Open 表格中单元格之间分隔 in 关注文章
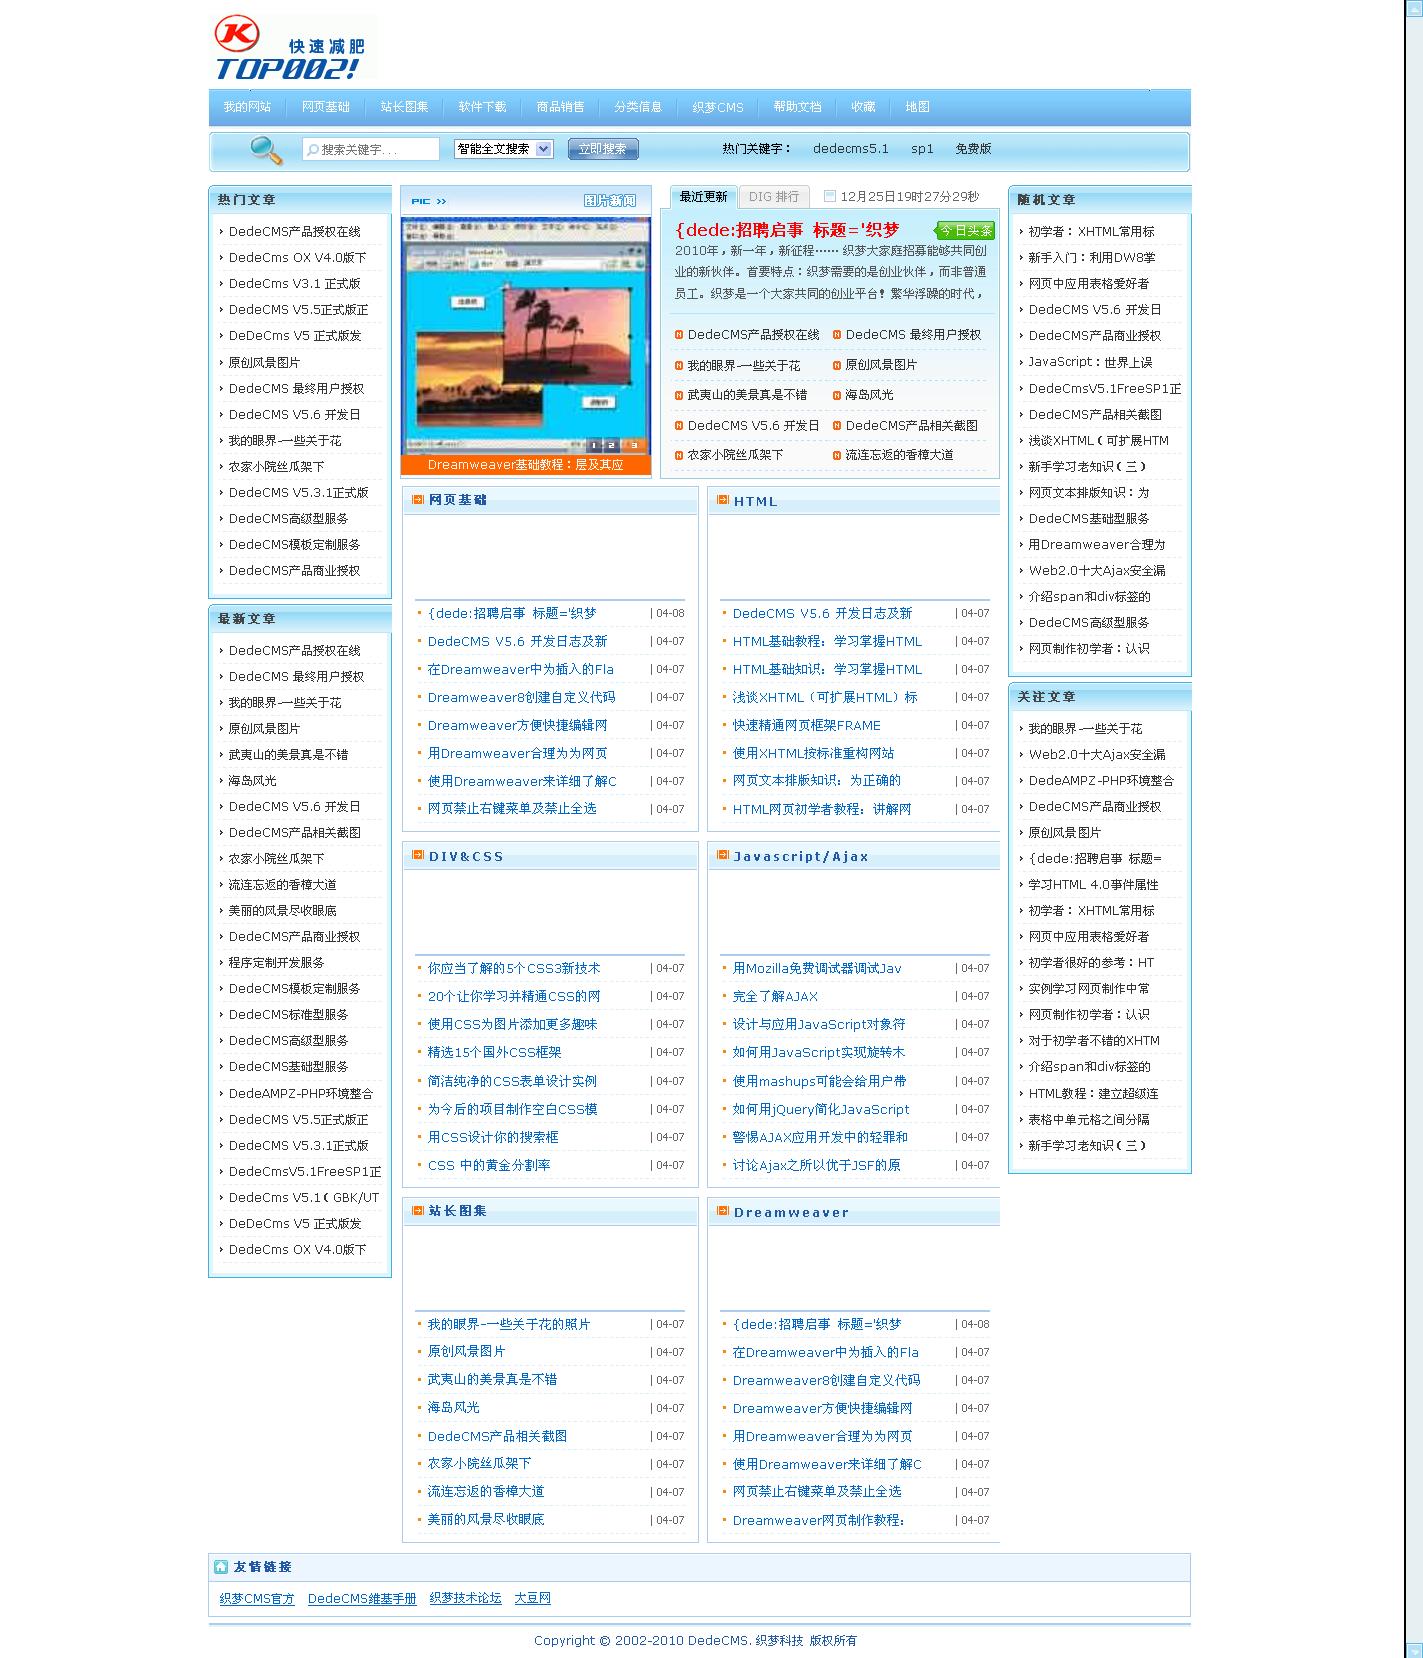This screenshot has width=1423, height=1658. [1089, 1120]
